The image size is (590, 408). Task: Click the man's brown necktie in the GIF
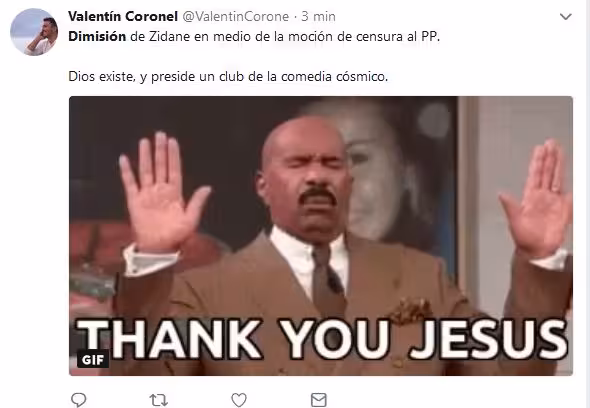tap(328, 280)
